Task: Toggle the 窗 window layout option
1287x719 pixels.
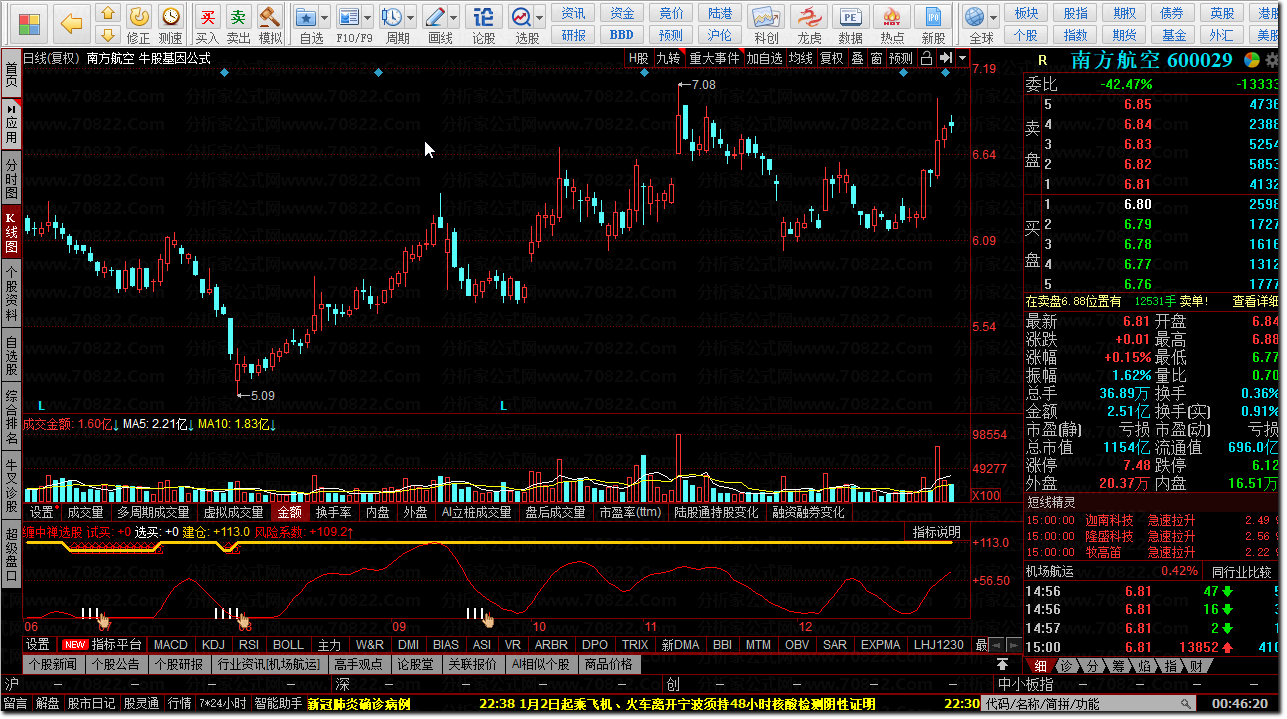Action: point(876,58)
